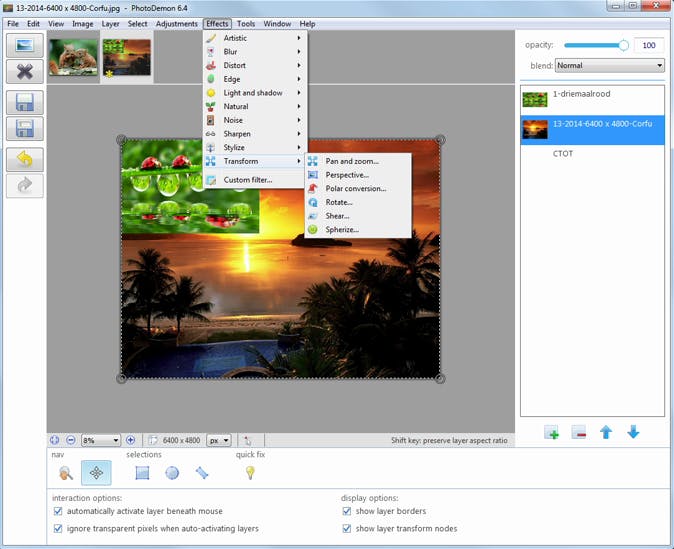Screen dimensions: 674x549
Task: Open the blend mode Normal dropdown
Action: [610, 66]
